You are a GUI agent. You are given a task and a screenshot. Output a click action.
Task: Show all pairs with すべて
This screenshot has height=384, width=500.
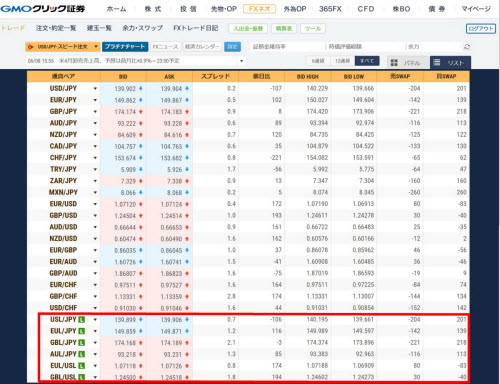tap(367, 61)
